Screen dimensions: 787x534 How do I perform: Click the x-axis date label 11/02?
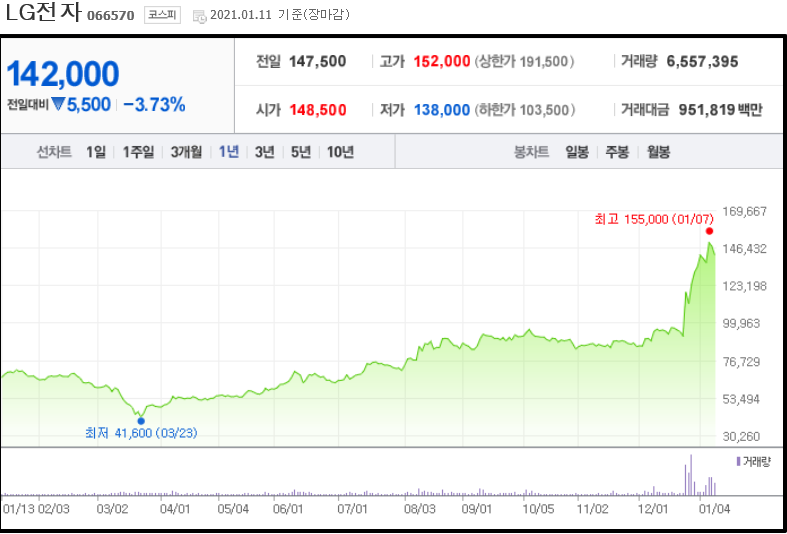pyautogui.click(x=593, y=509)
